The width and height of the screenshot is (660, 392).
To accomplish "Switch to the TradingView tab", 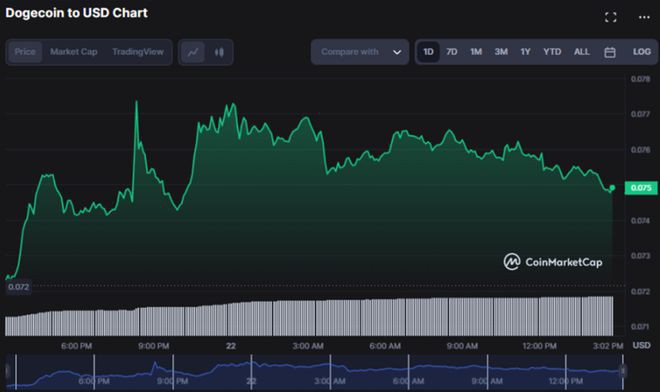I will (x=138, y=52).
